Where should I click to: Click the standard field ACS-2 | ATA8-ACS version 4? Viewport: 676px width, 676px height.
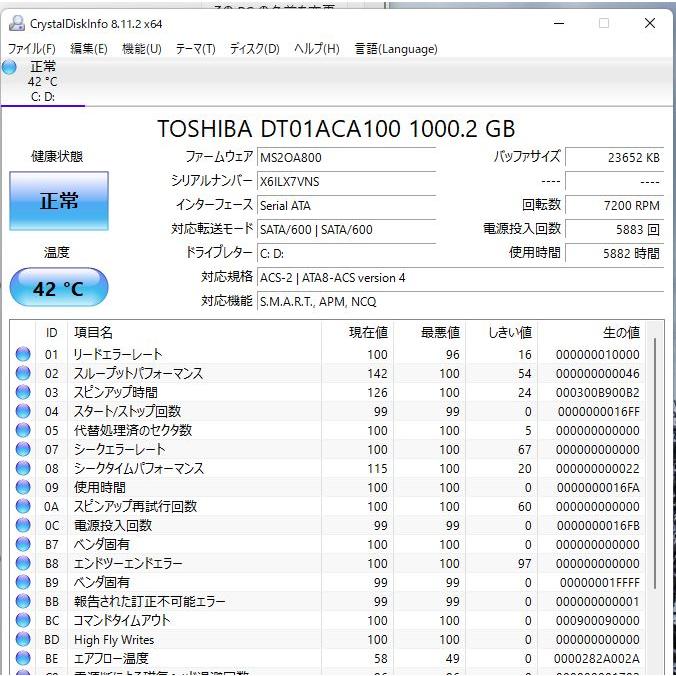tap(460, 278)
